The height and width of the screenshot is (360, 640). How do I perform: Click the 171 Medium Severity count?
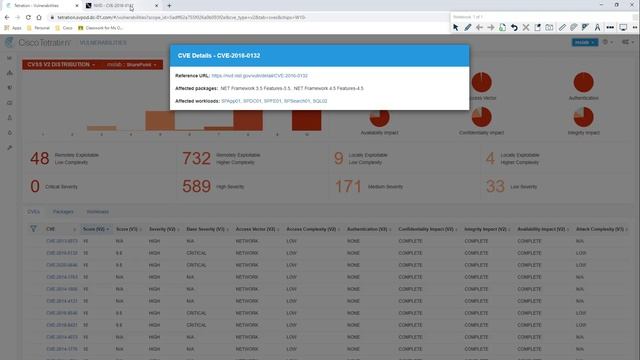click(x=348, y=187)
